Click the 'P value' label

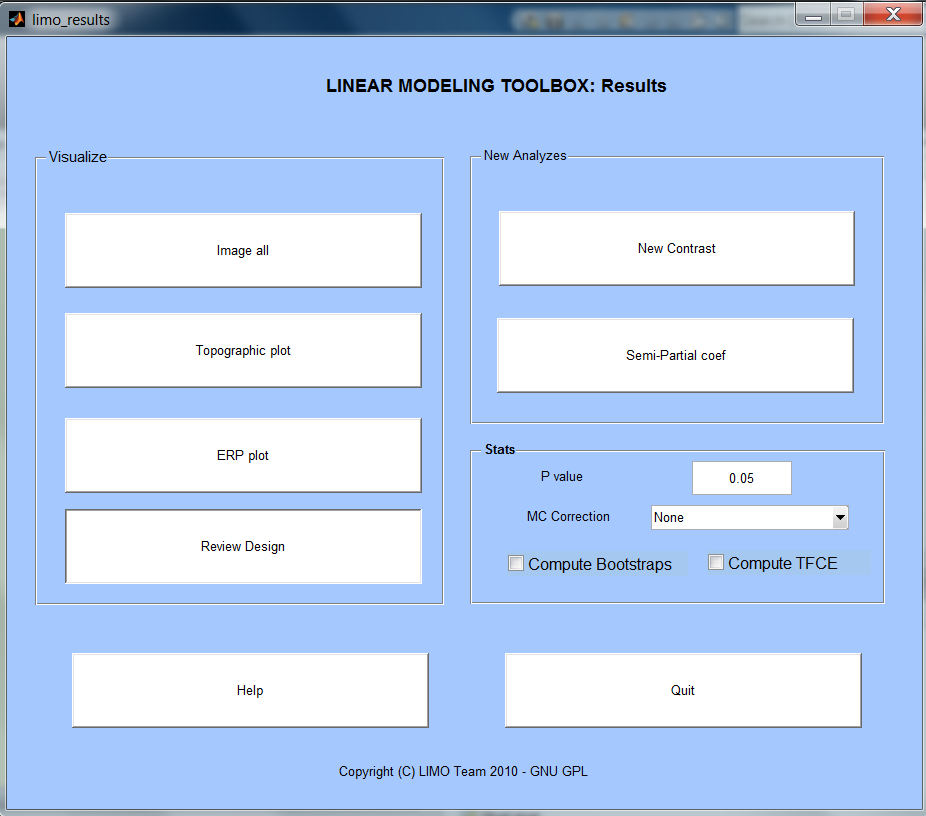[562, 476]
